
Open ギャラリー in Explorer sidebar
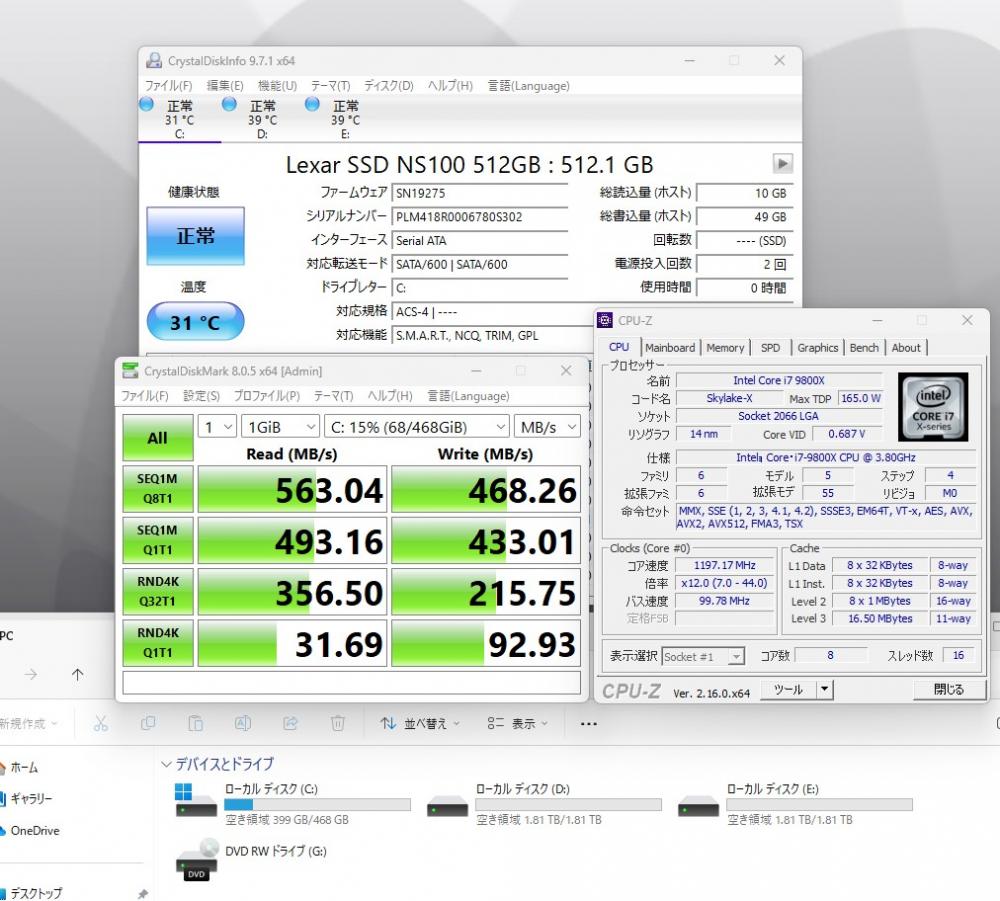pos(26,798)
